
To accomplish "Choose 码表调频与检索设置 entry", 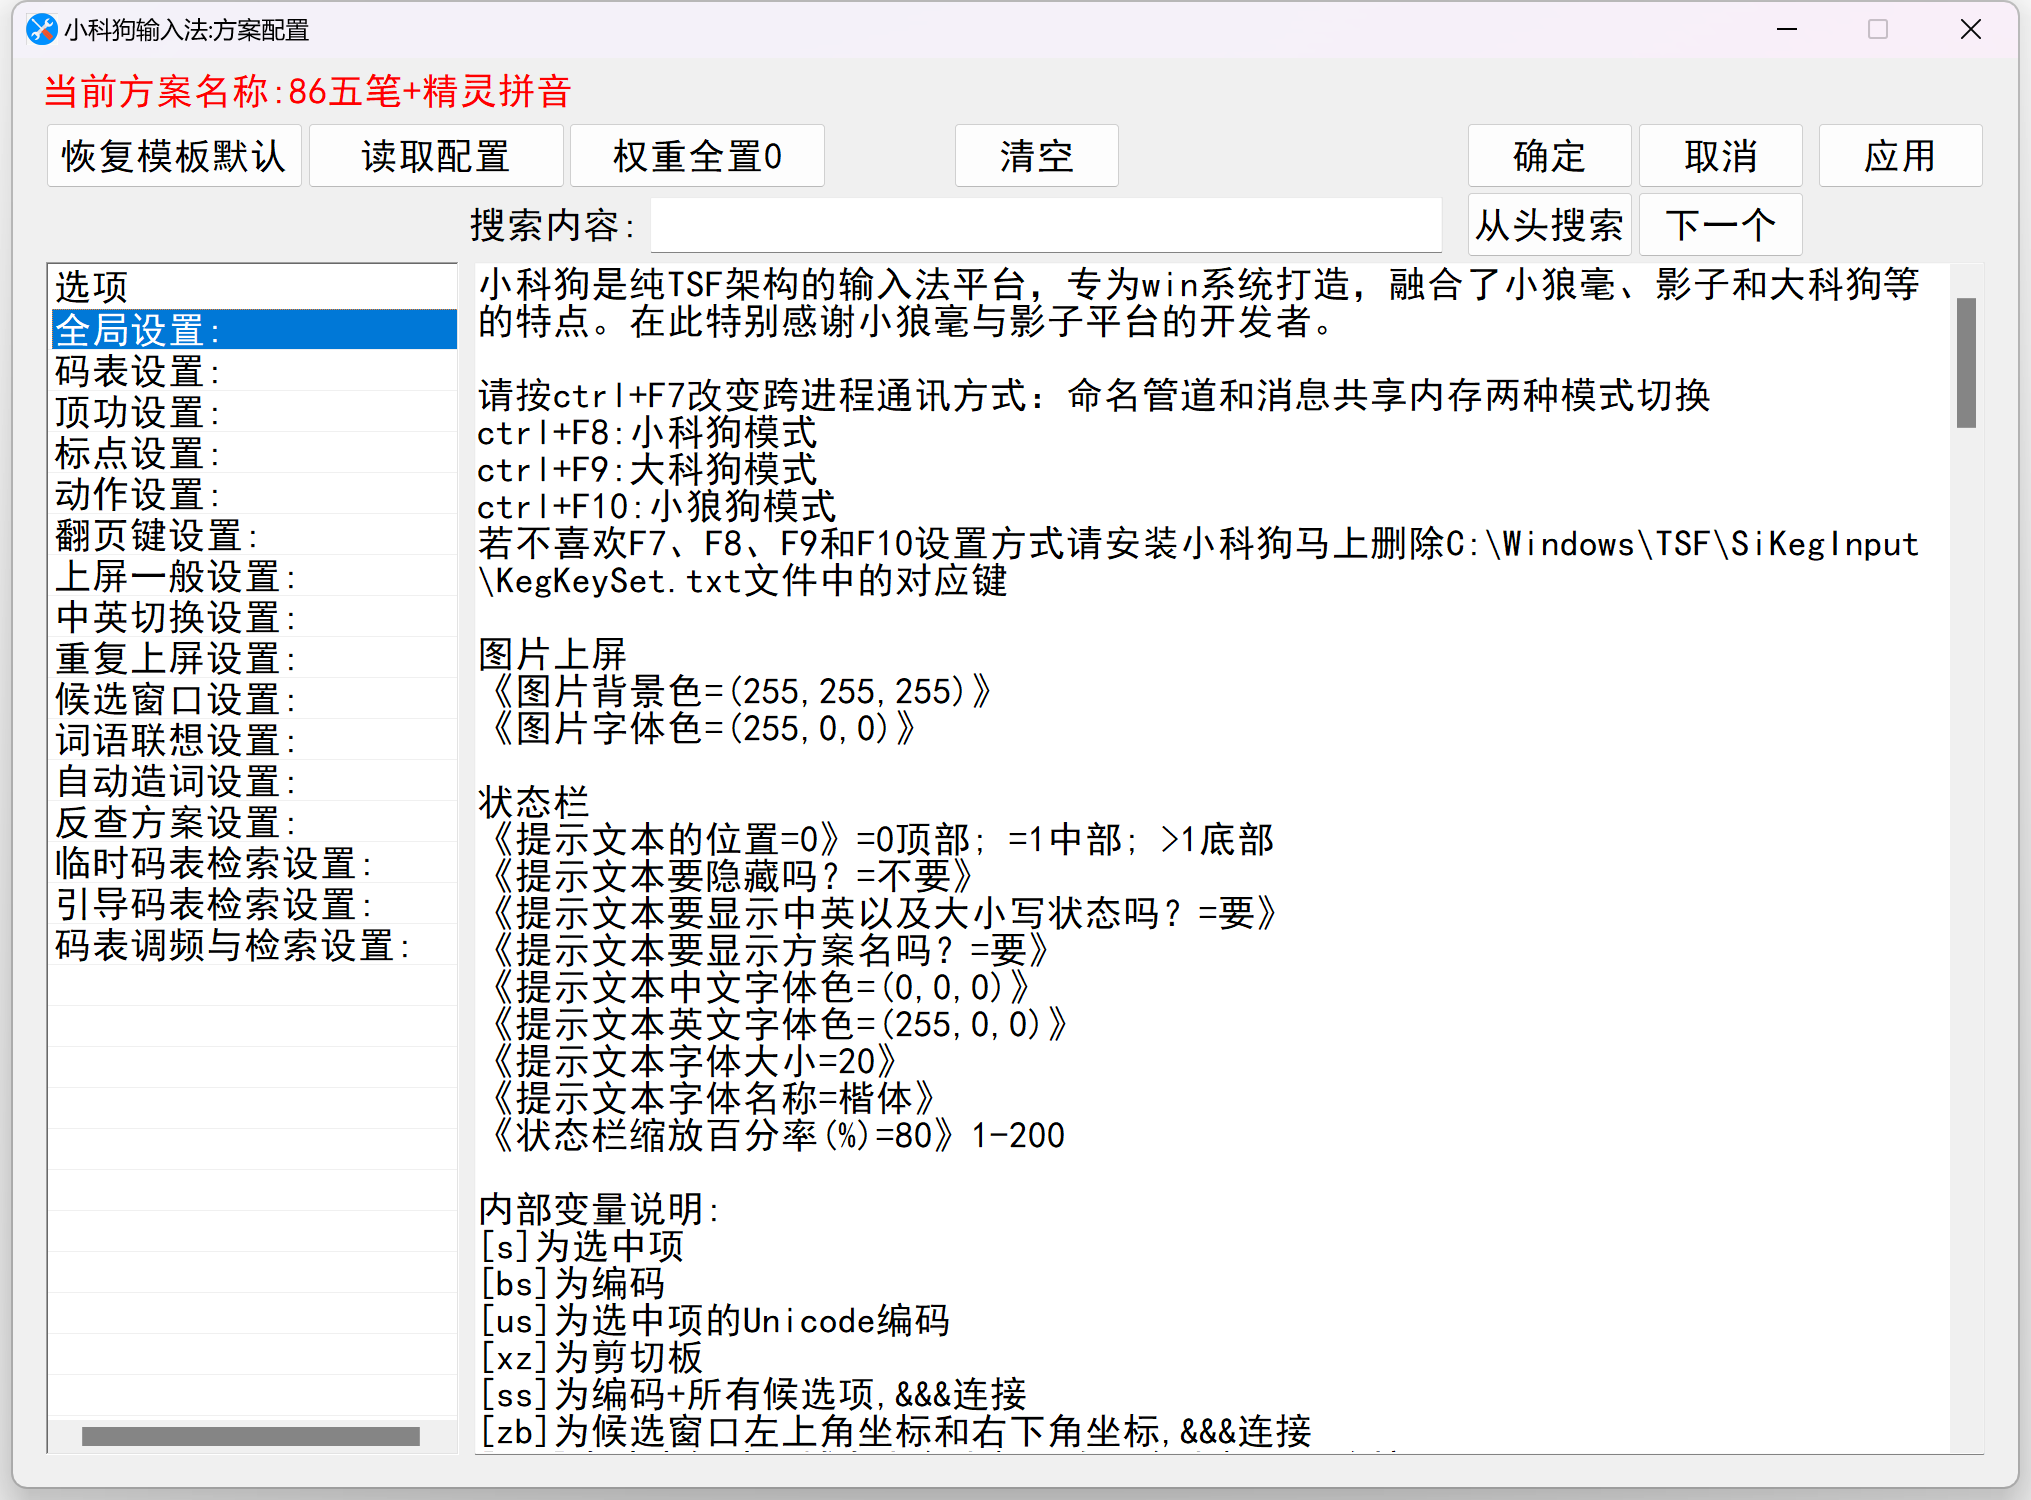I will (253, 944).
